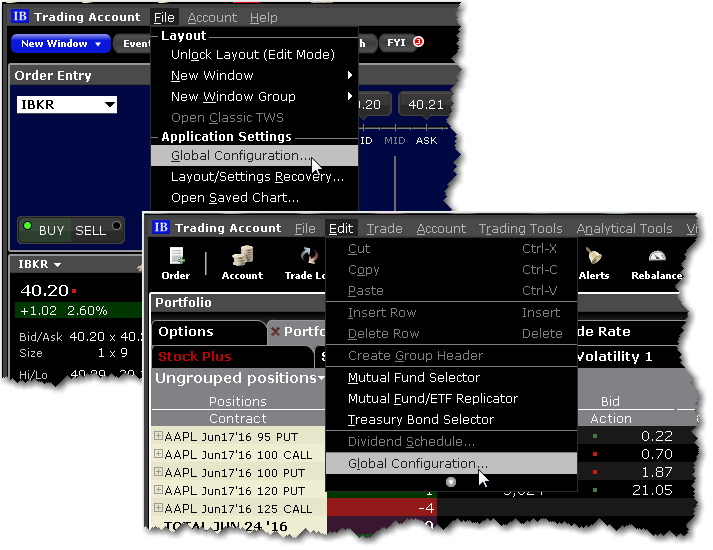Select Global Configuration in Edit menu

(x=452, y=463)
